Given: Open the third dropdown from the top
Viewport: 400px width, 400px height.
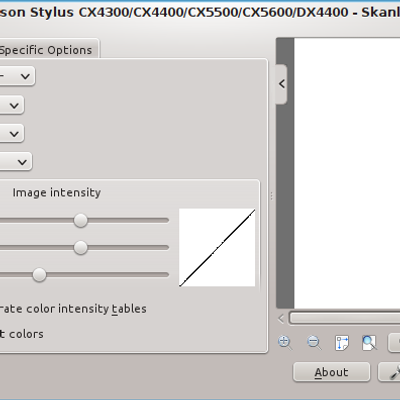Looking at the screenshot, I should 12,134.
